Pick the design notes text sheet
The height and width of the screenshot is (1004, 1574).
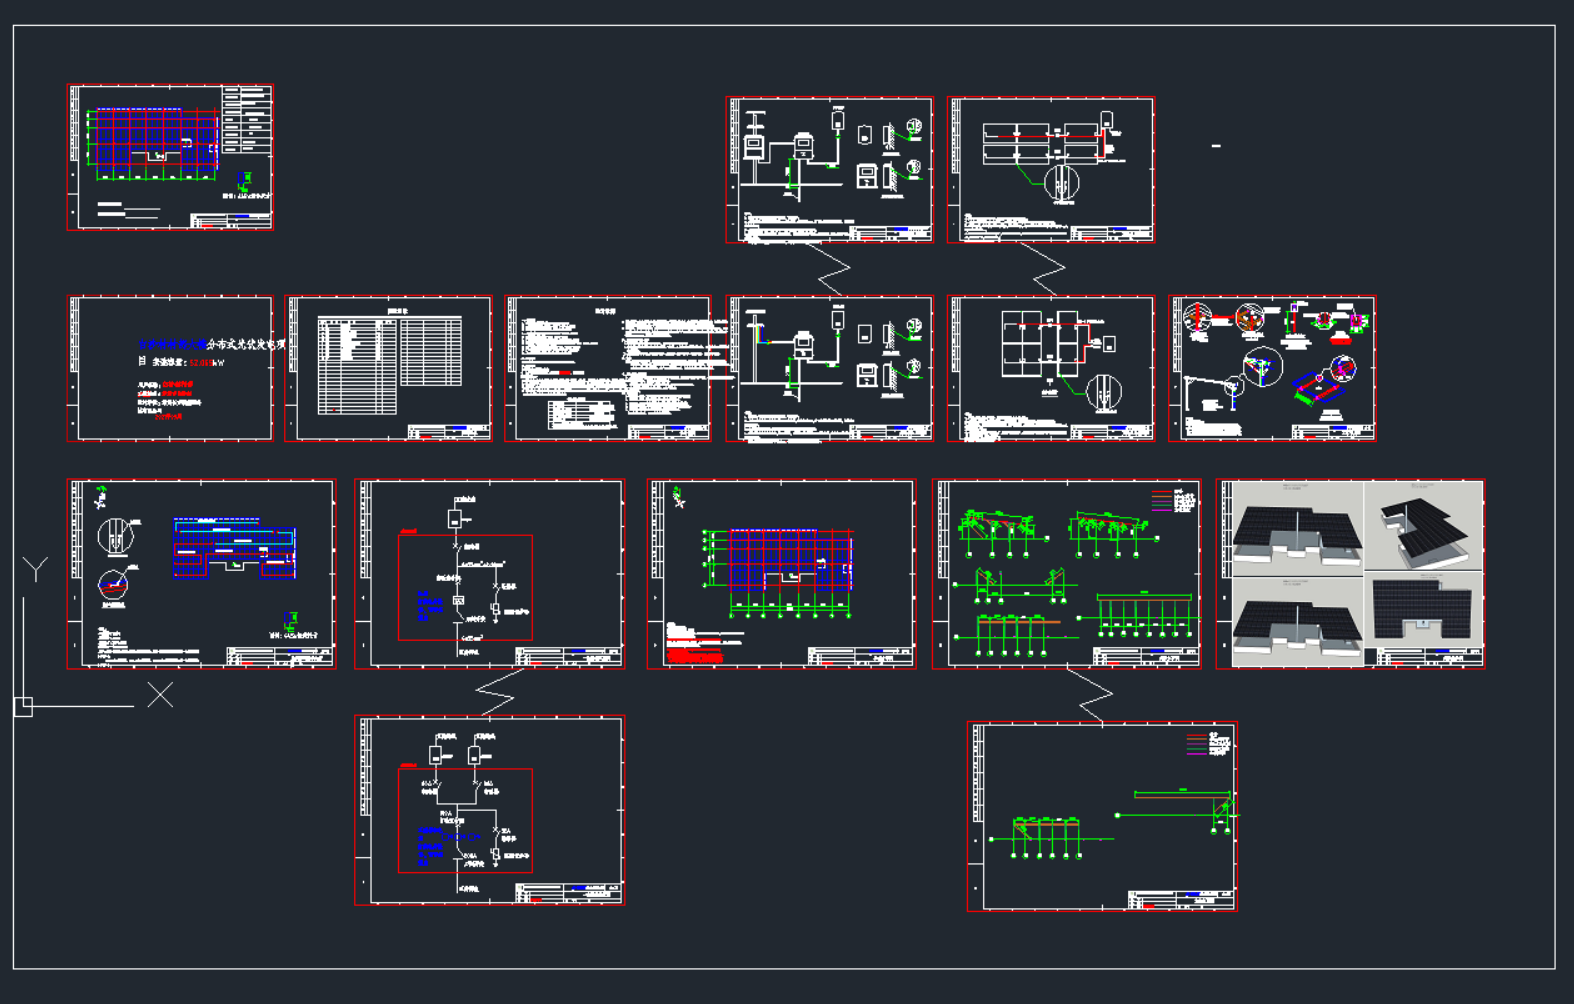[608, 368]
